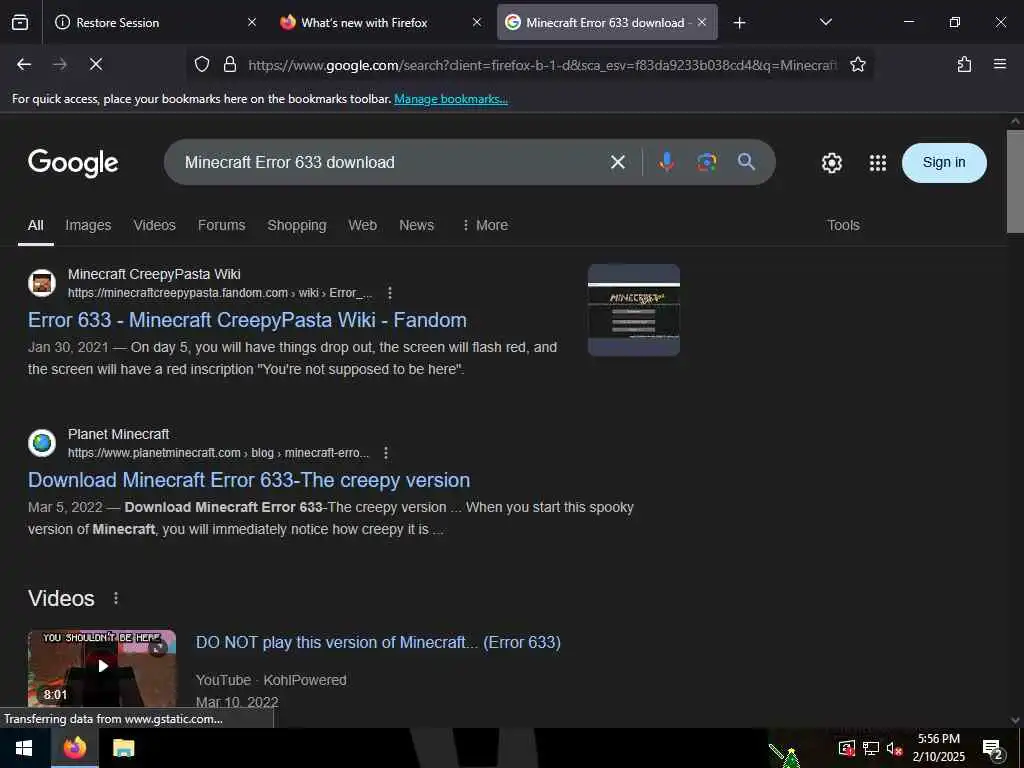Open the Manage bookmarks link
The height and width of the screenshot is (768, 1024).
tap(451, 99)
